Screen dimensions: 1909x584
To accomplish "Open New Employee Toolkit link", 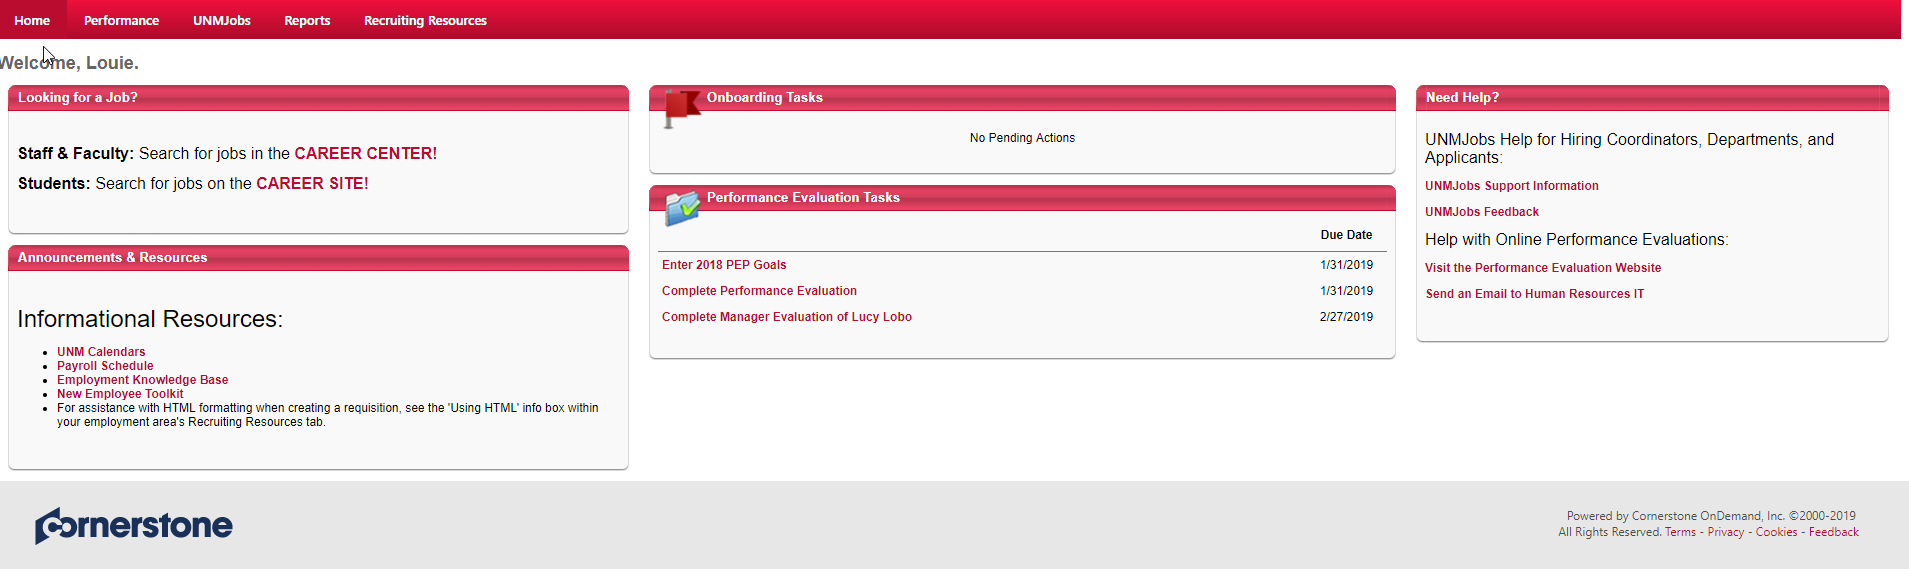I will click(x=120, y=394).
